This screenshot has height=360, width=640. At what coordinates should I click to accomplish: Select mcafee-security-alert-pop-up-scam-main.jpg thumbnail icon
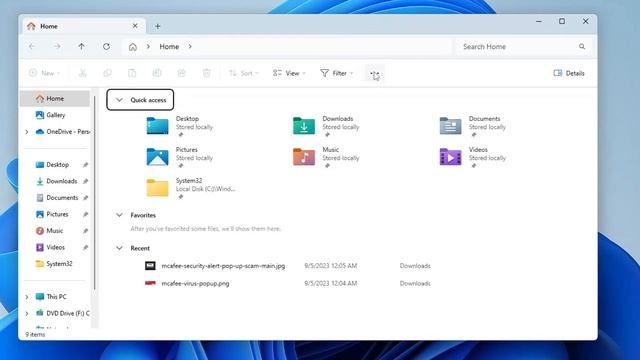pos(150,266)
